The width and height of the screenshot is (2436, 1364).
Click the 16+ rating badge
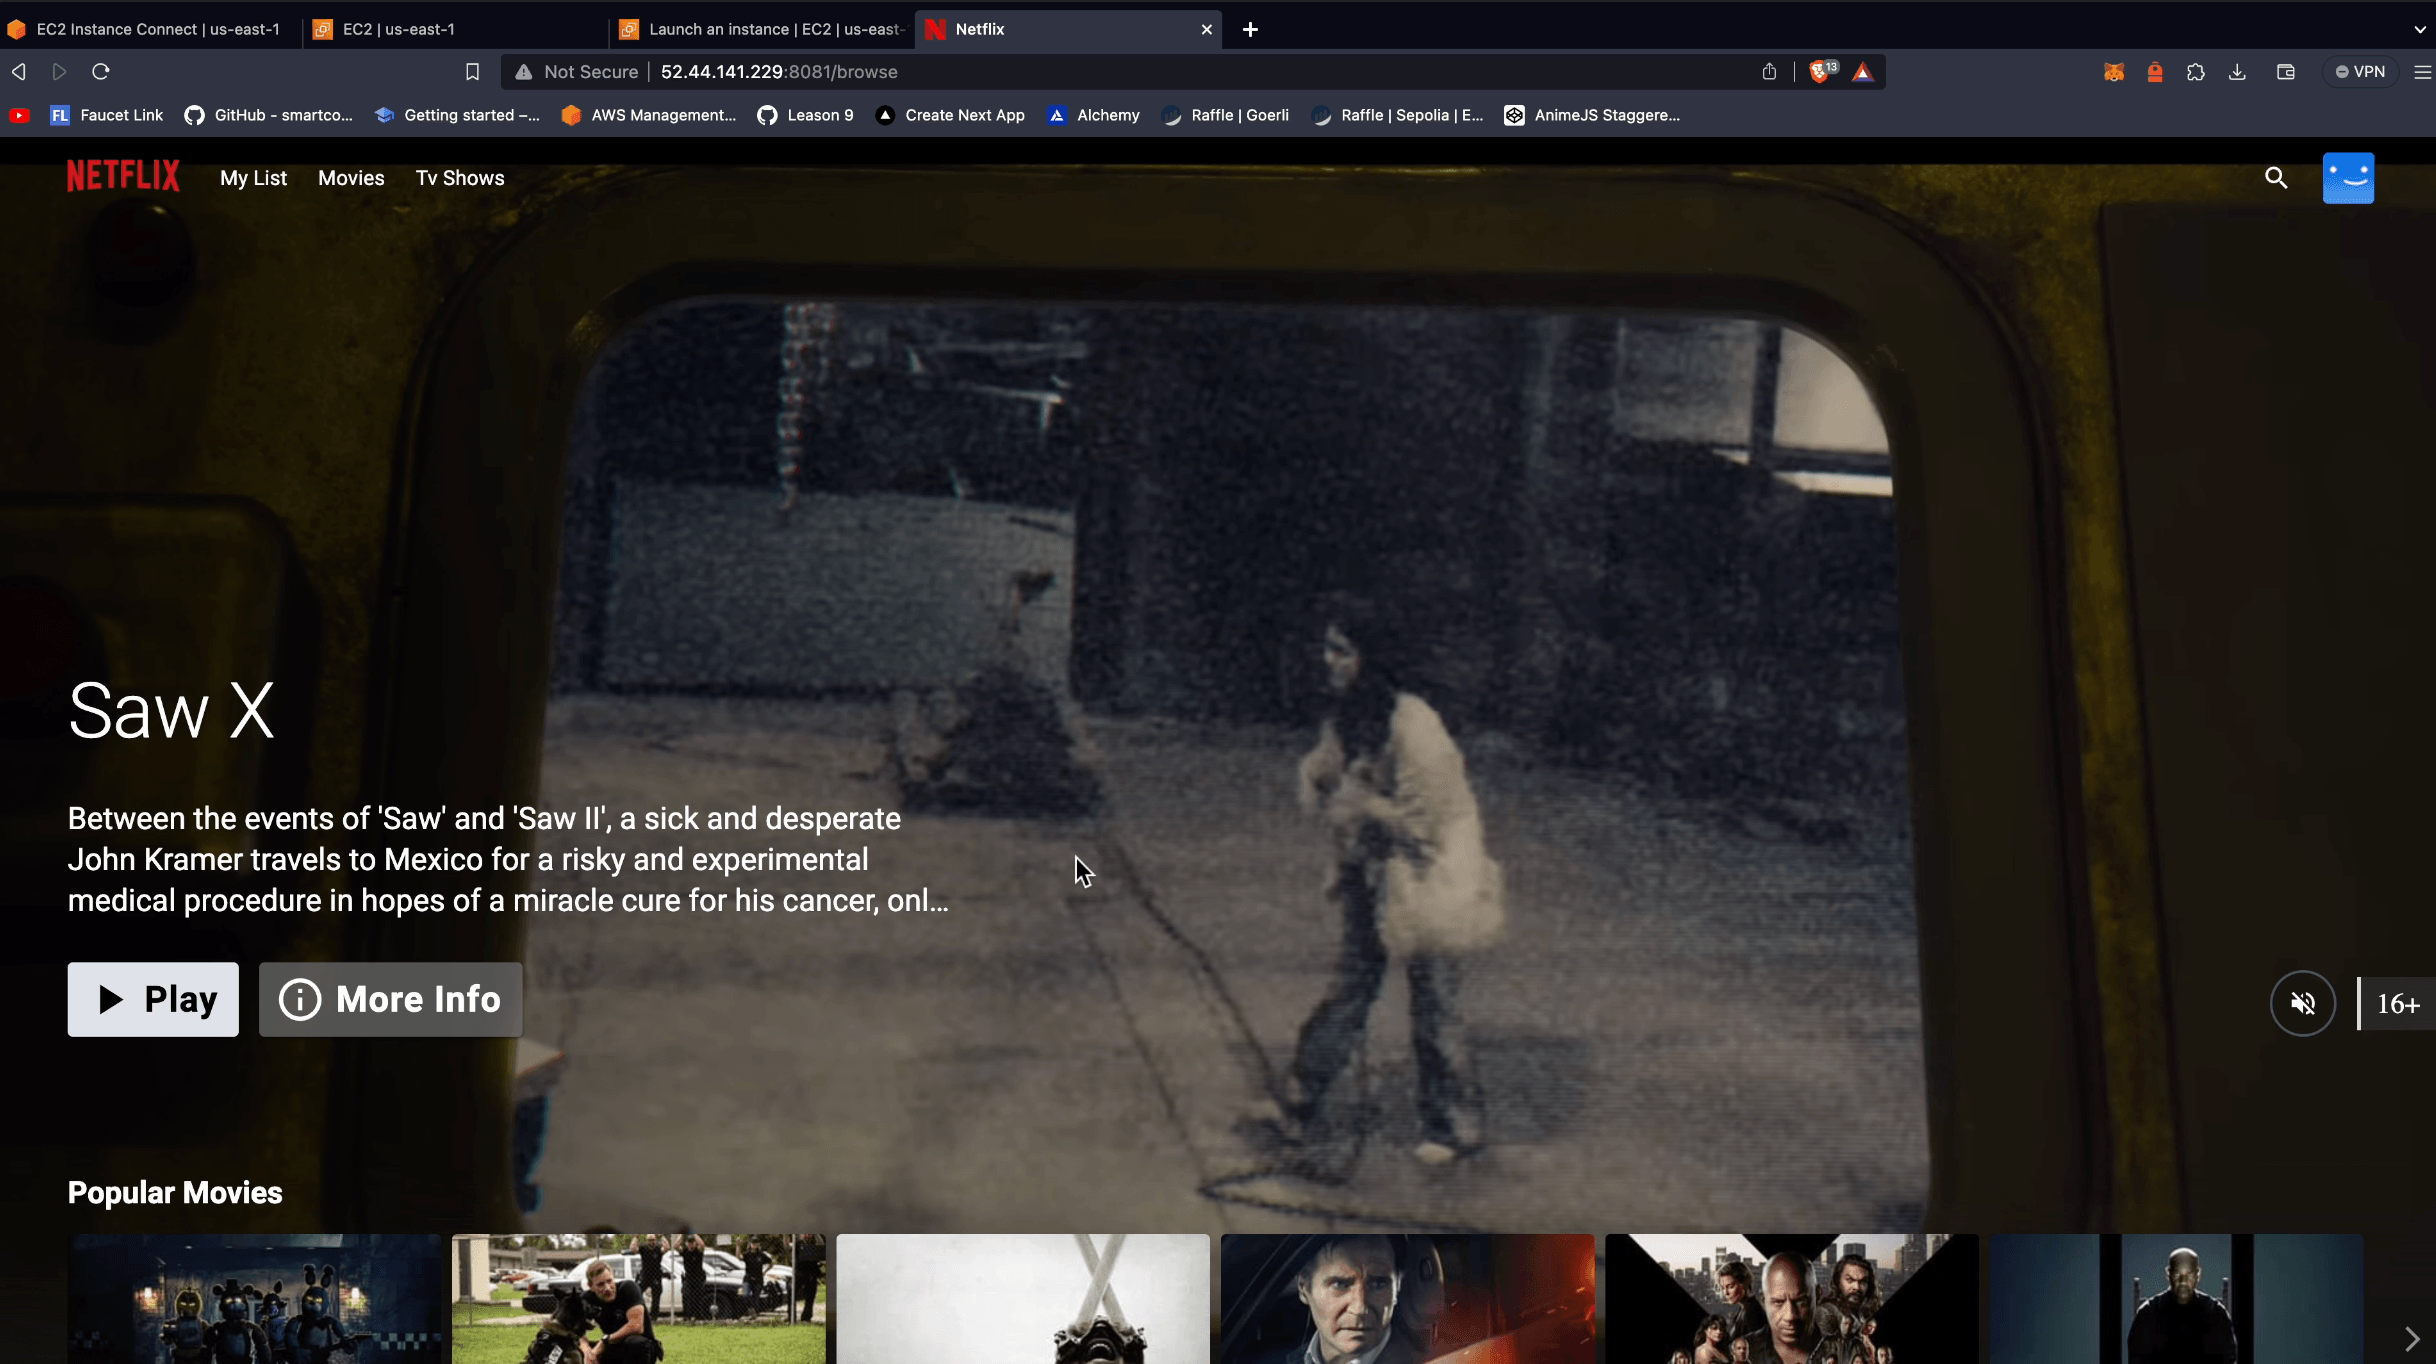point(2398,1003)
